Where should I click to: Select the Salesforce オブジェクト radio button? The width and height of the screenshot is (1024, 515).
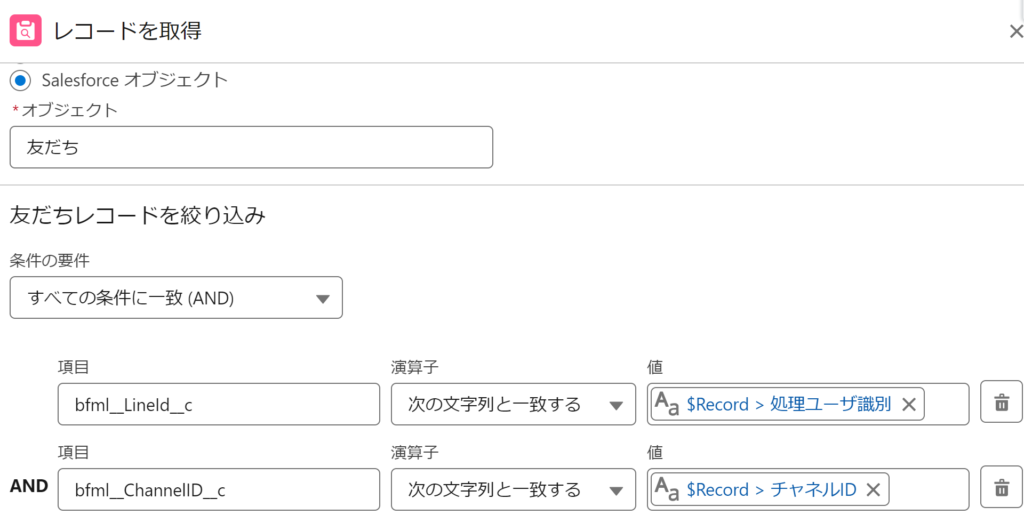coord(20,79)
